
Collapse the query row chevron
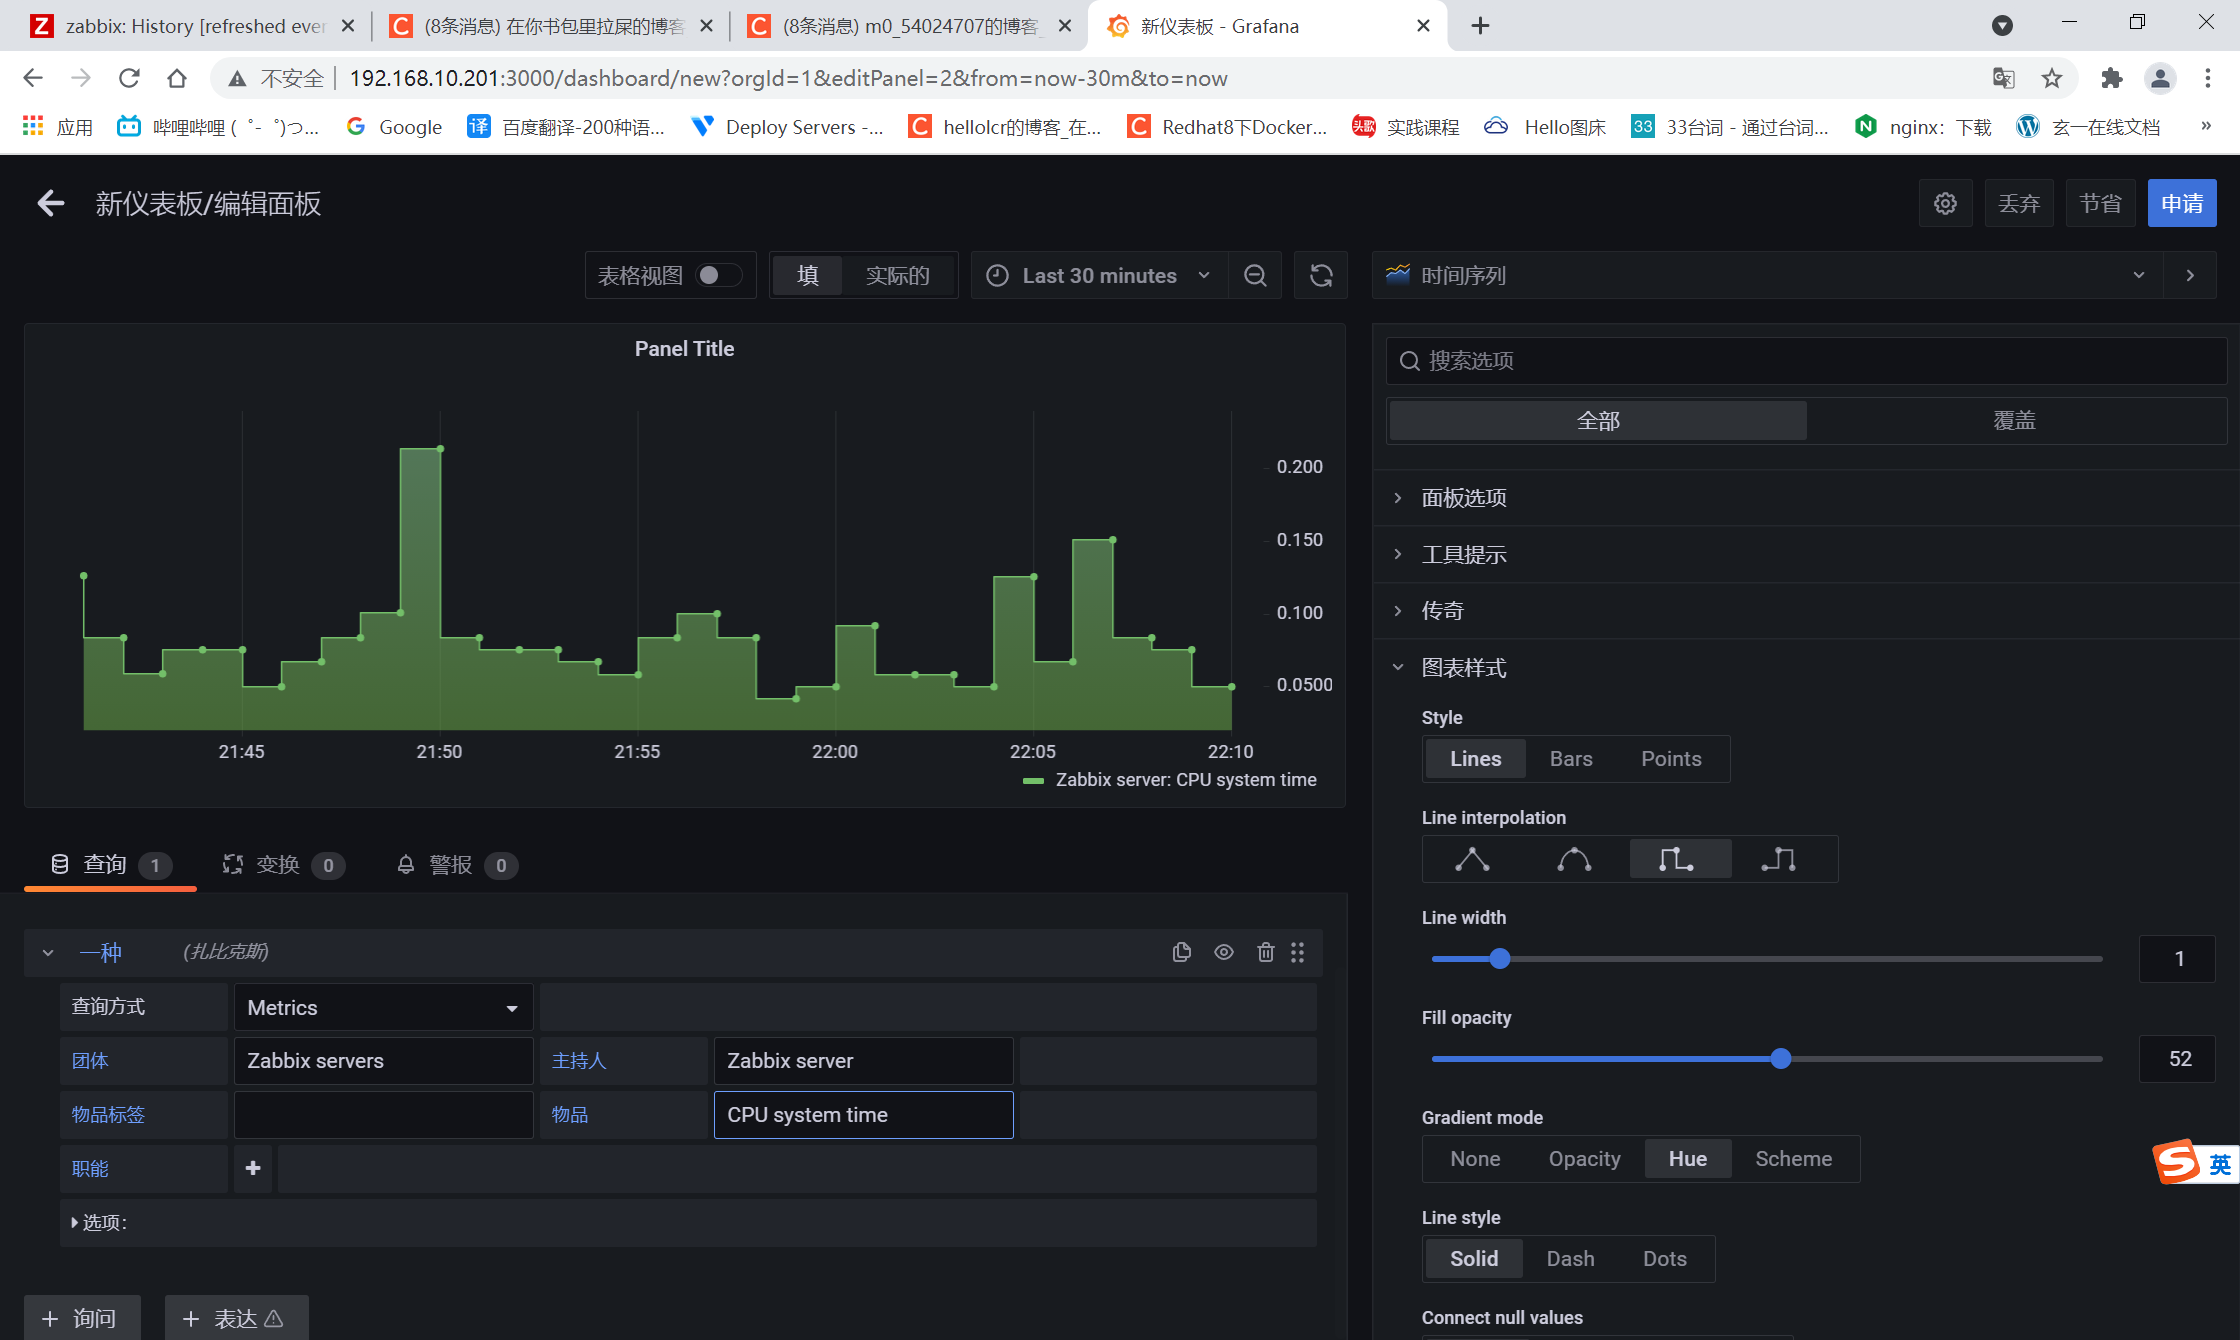tap(47, 953)
